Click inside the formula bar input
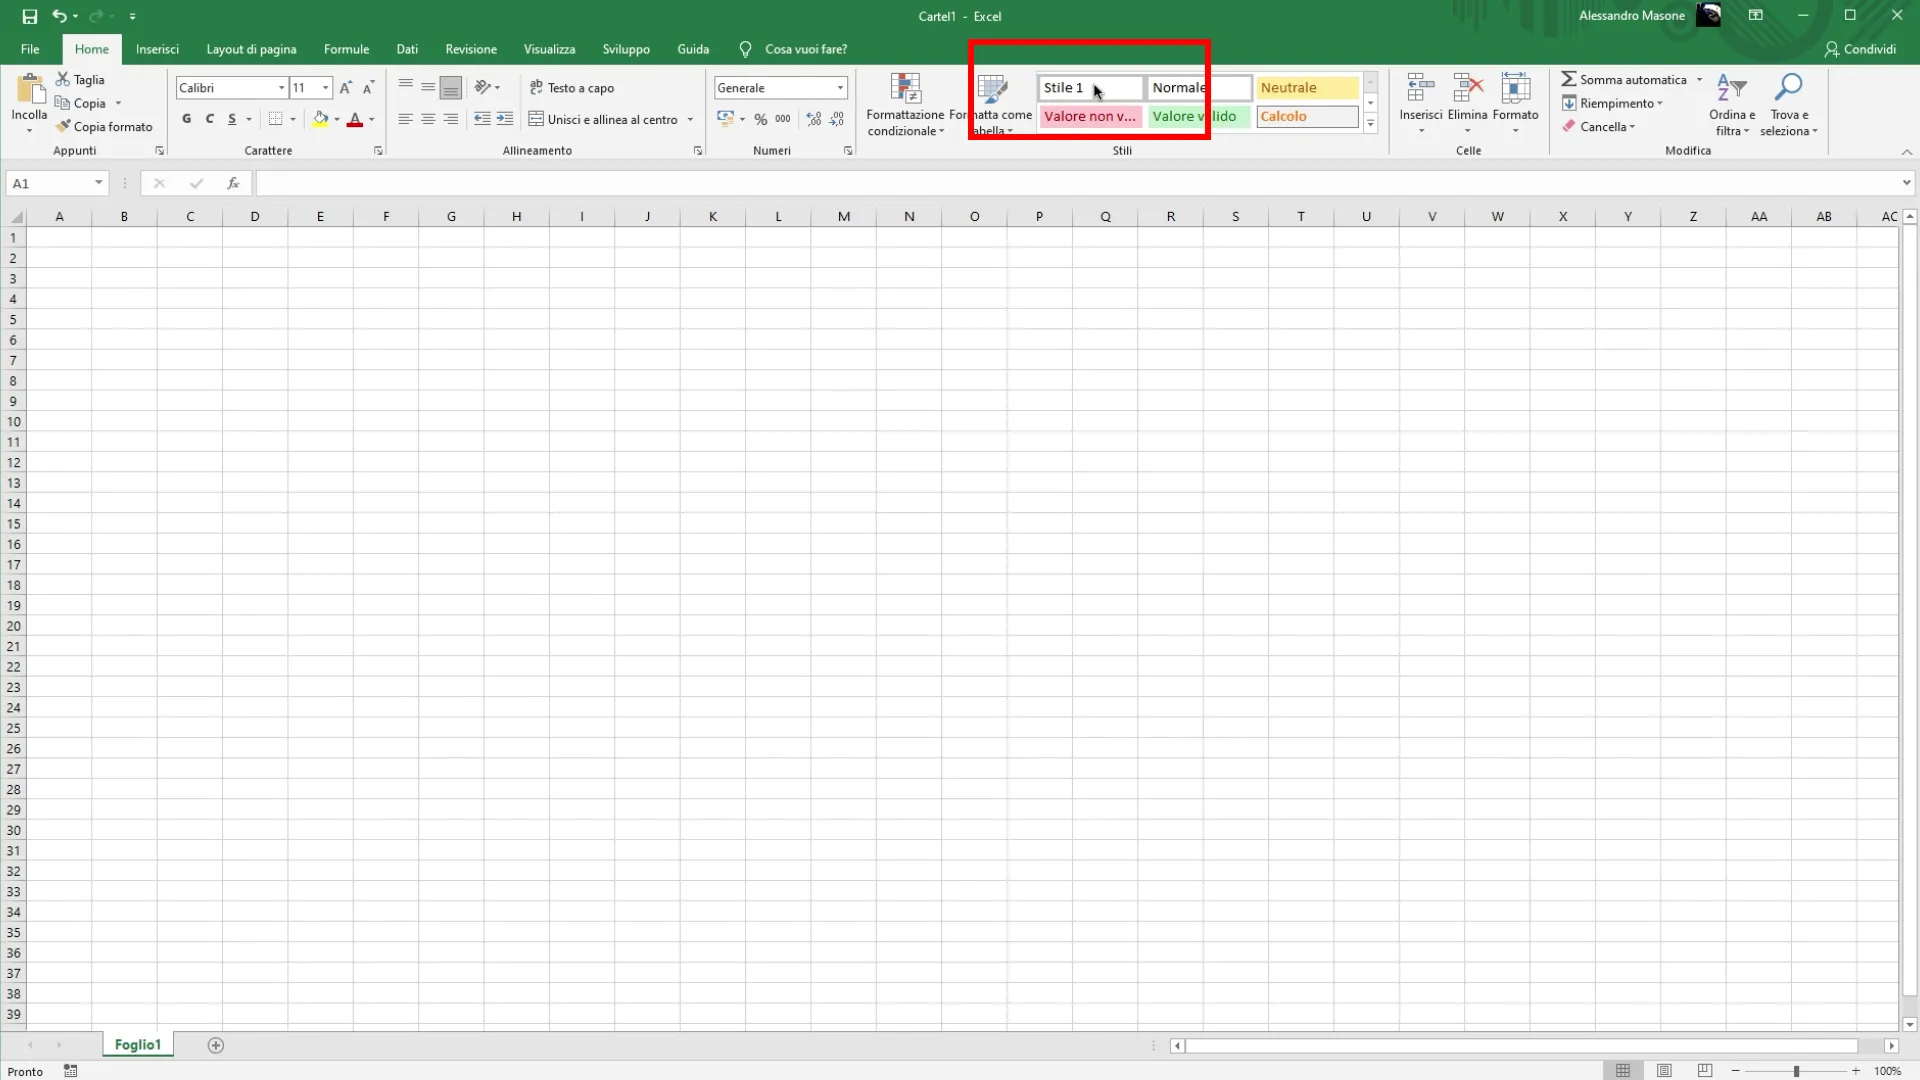This screenshot has height=1080, width=1920. (1000, 183)
